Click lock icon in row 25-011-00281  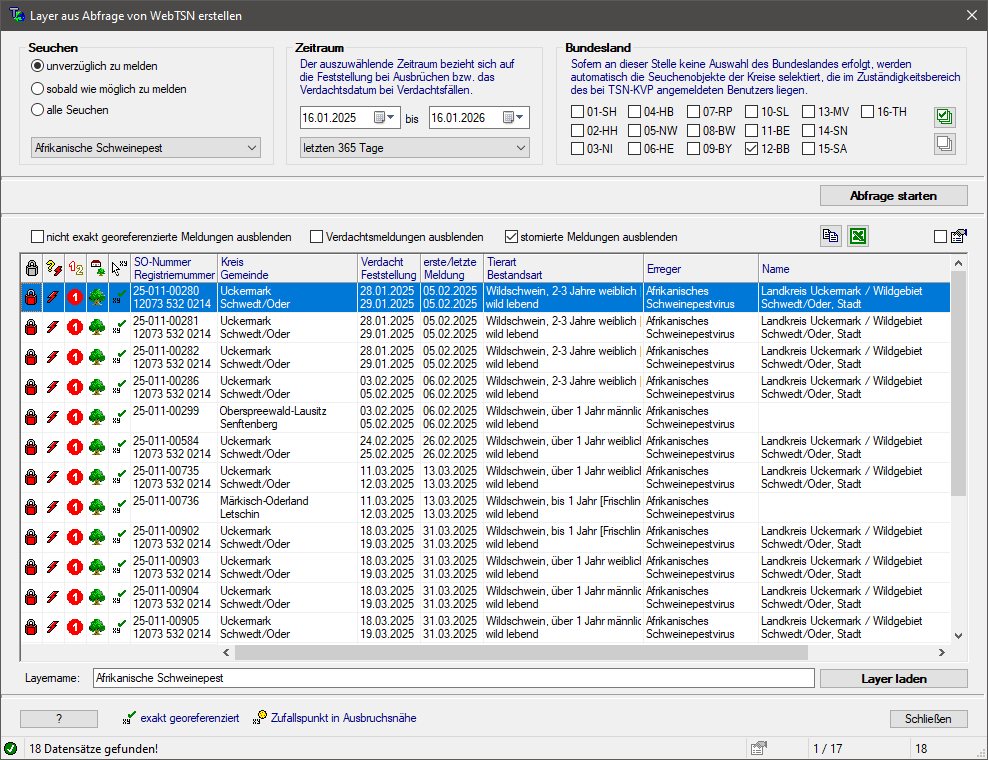coord(31,327)
